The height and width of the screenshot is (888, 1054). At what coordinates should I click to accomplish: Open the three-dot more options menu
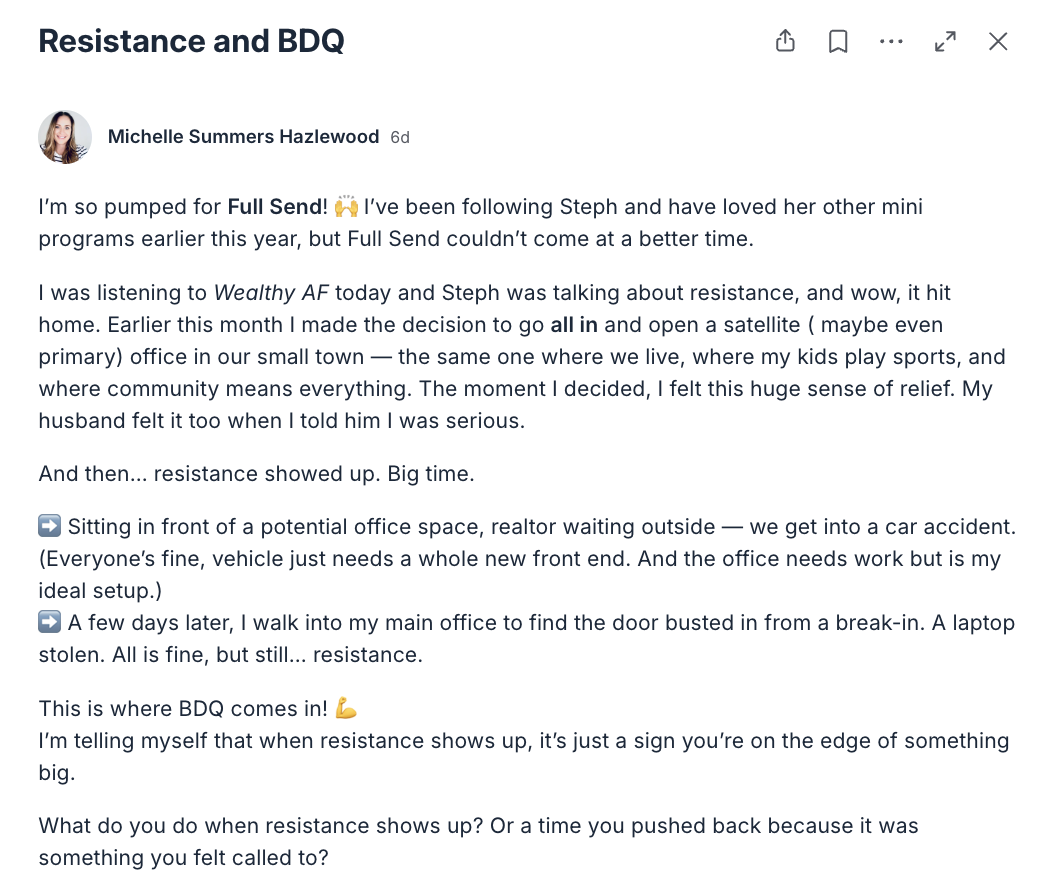point(891,41)
